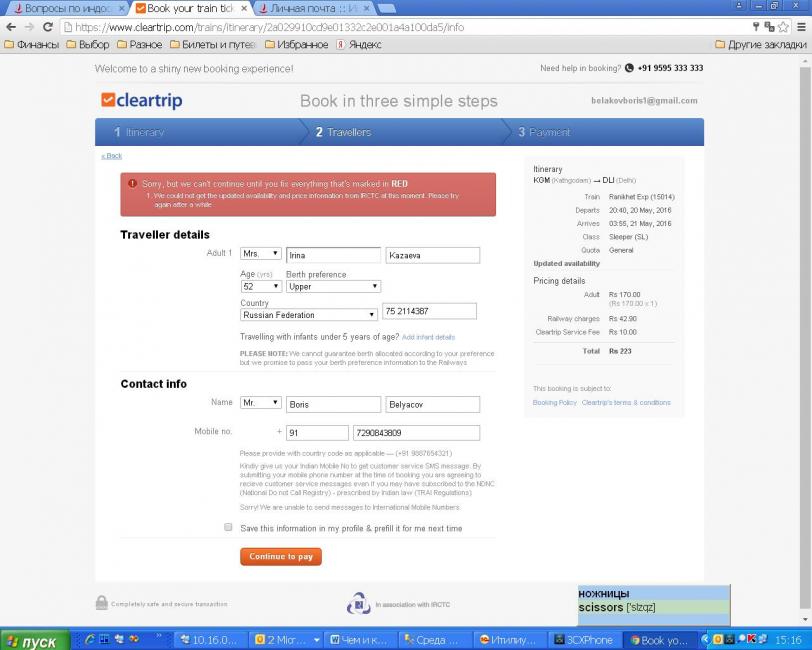
Task: Expand the Age dropdown showing 52
Action: [261, 286]
